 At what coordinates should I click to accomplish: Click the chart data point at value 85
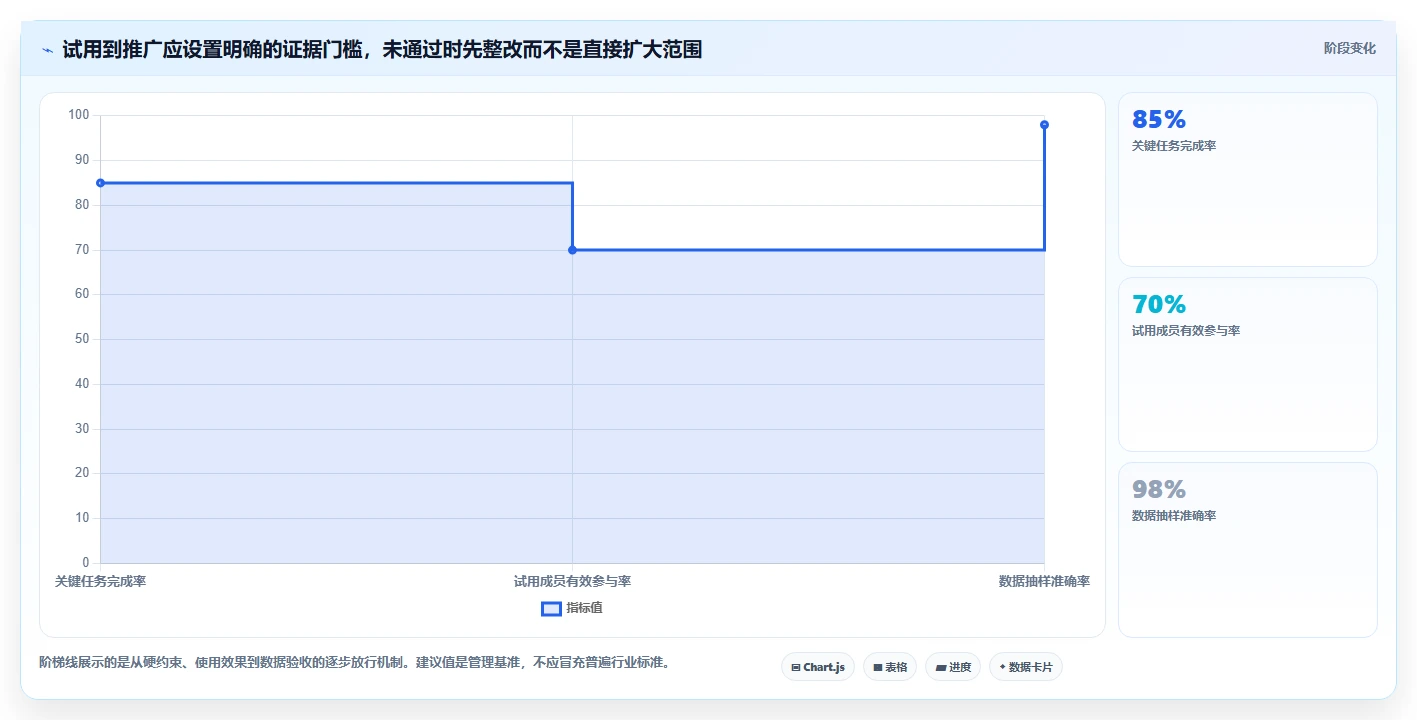(100, 183)
